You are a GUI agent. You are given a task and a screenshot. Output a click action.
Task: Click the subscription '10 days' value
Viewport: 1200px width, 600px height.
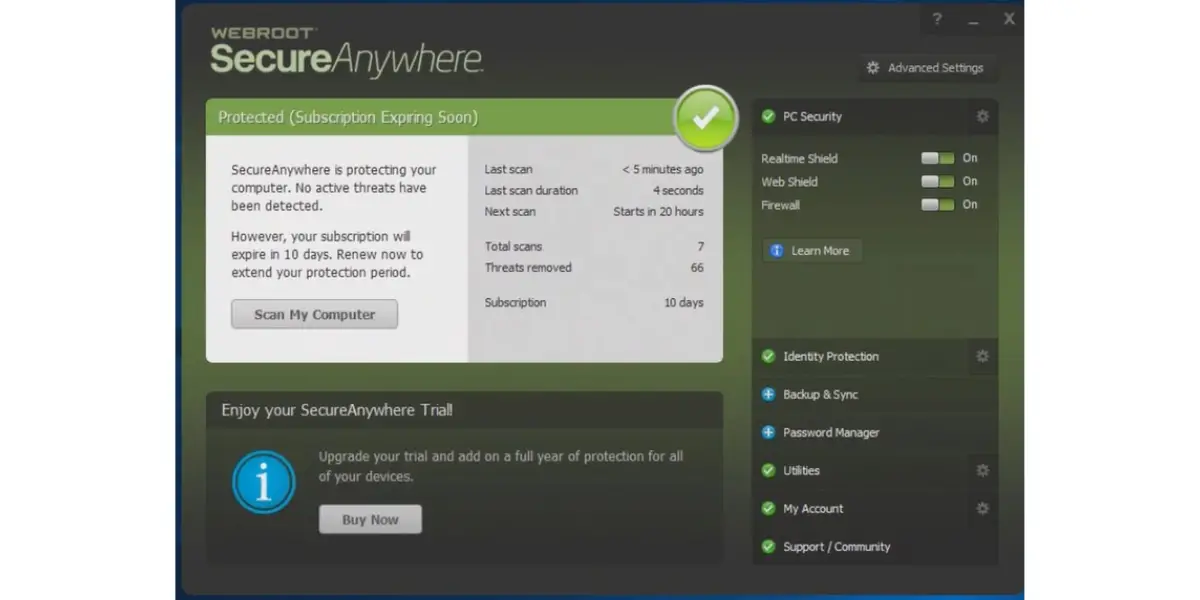[684, 302]
